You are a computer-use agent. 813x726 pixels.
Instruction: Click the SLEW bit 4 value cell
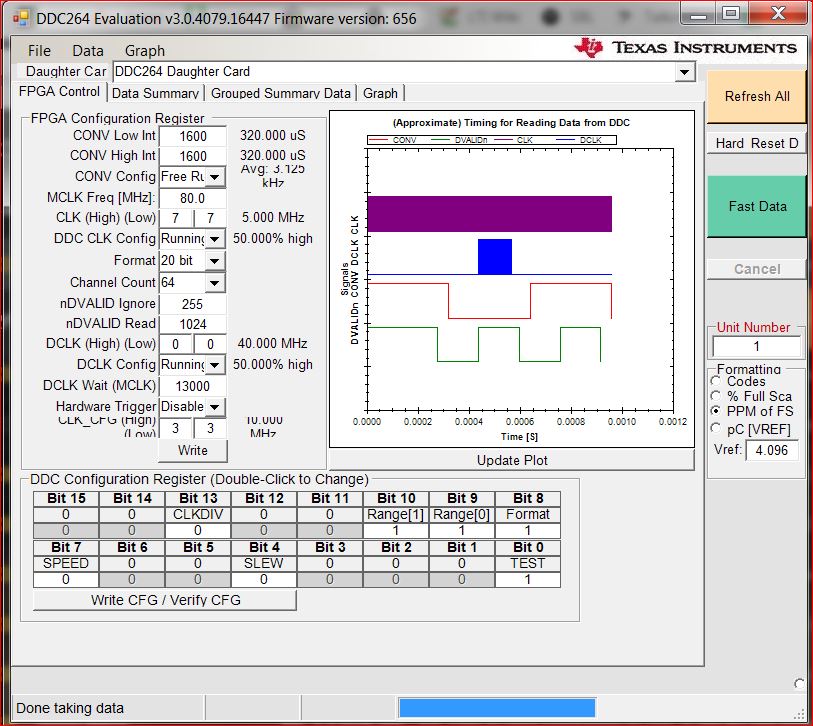[x=264, y=579]
